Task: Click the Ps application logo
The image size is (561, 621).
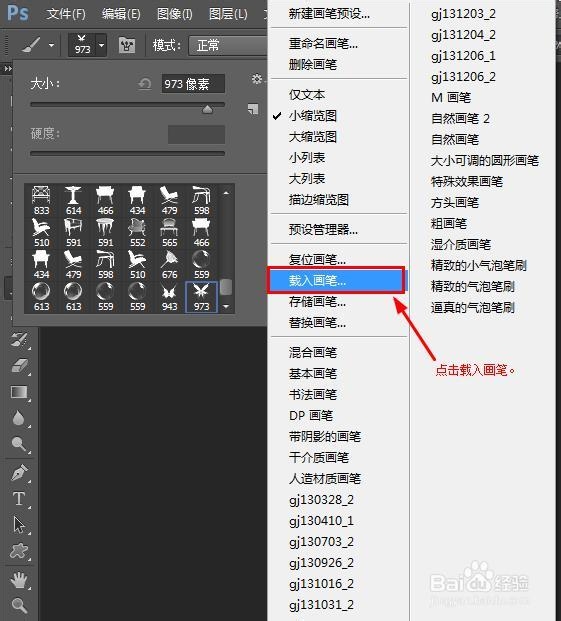Action: click(18, 13)
